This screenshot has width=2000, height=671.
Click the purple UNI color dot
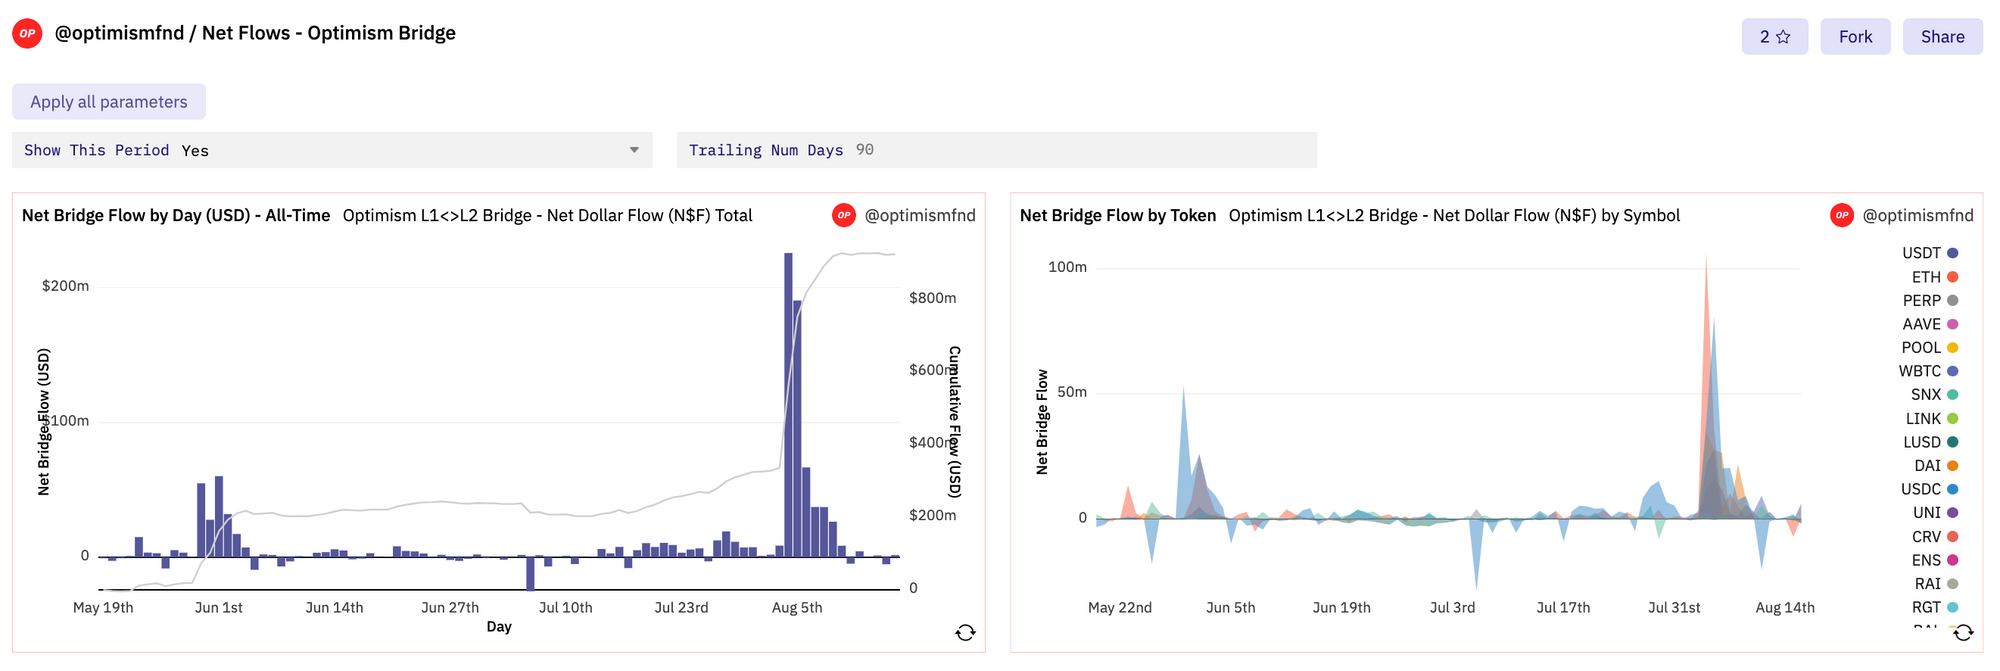pyautogui.click(x=1952, y=513)
